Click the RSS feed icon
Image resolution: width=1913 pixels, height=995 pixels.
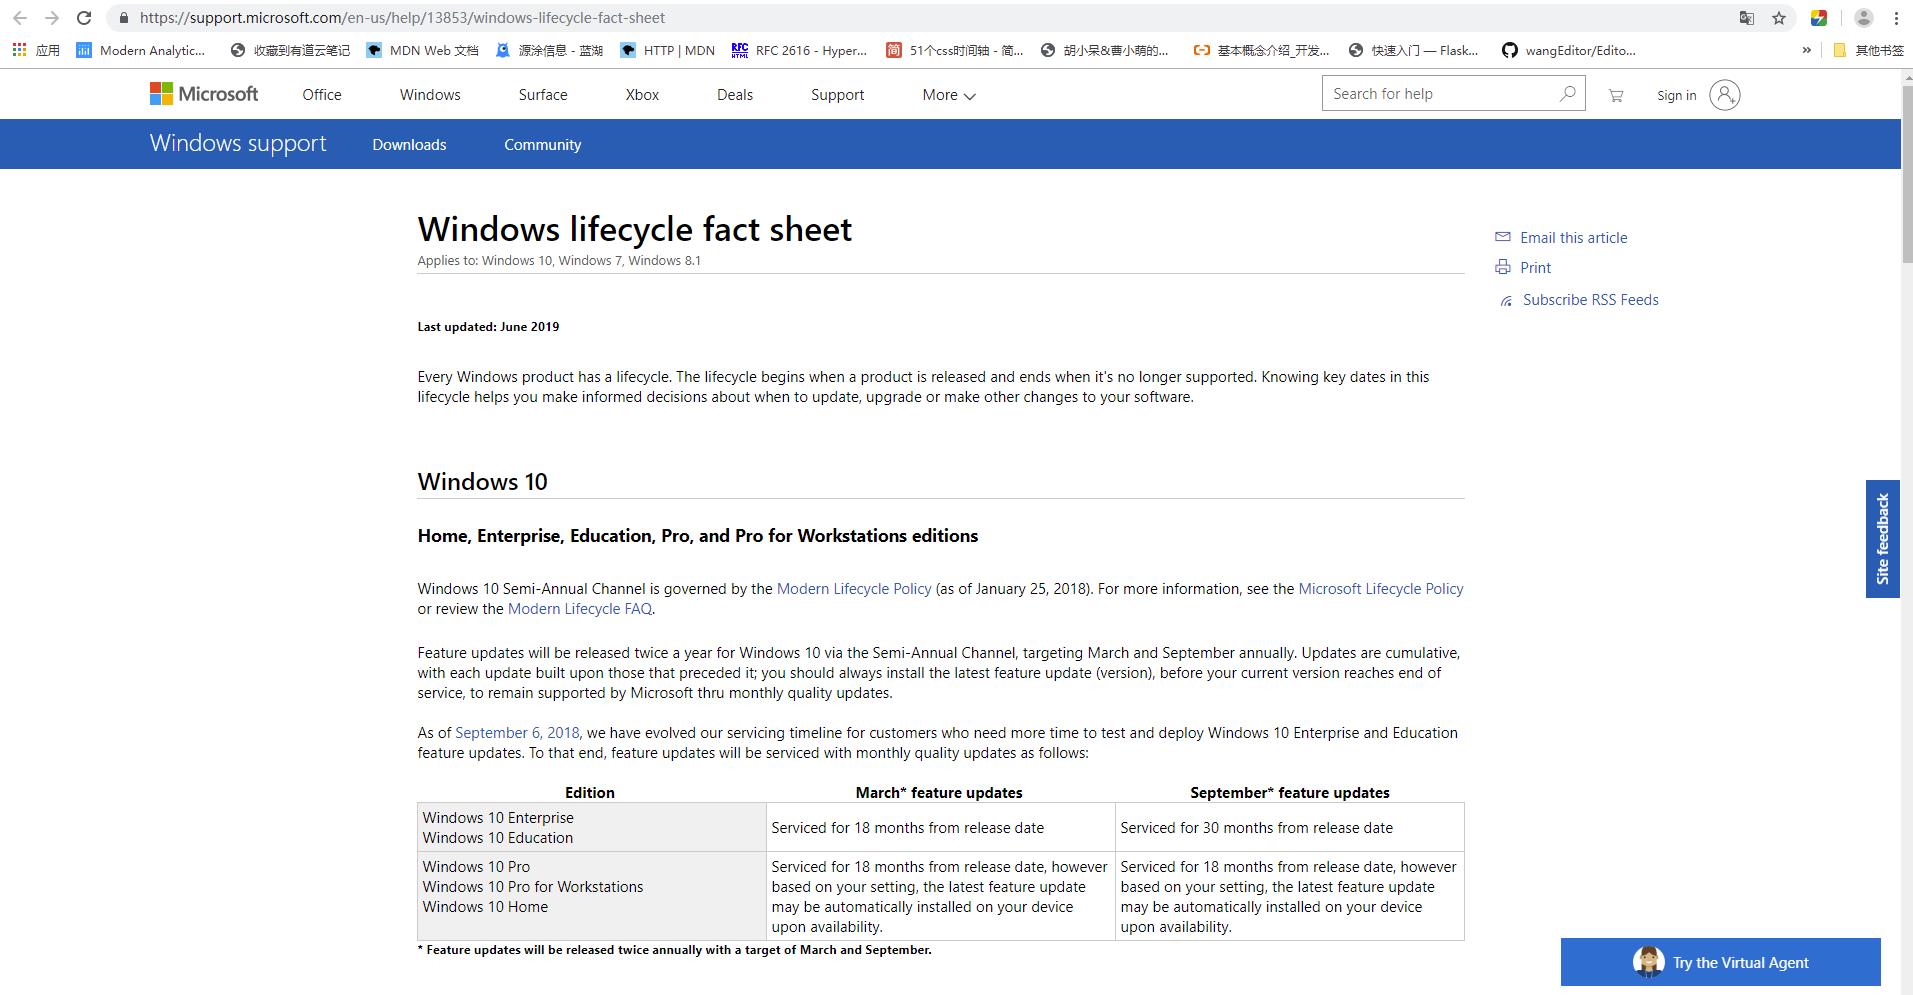pyautogui.click(x=1506, y=301)
